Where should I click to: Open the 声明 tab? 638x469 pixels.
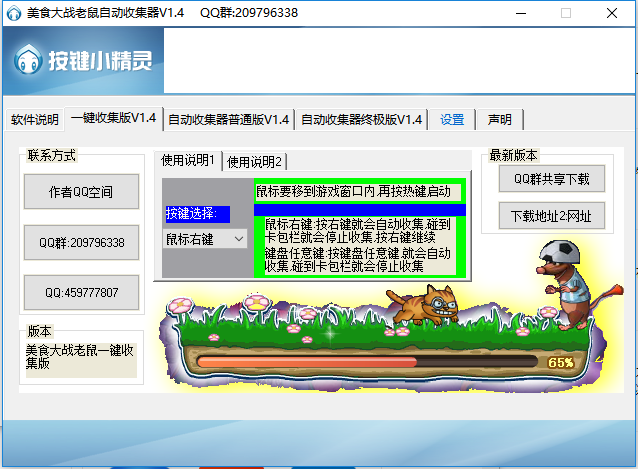click(500, 120)
